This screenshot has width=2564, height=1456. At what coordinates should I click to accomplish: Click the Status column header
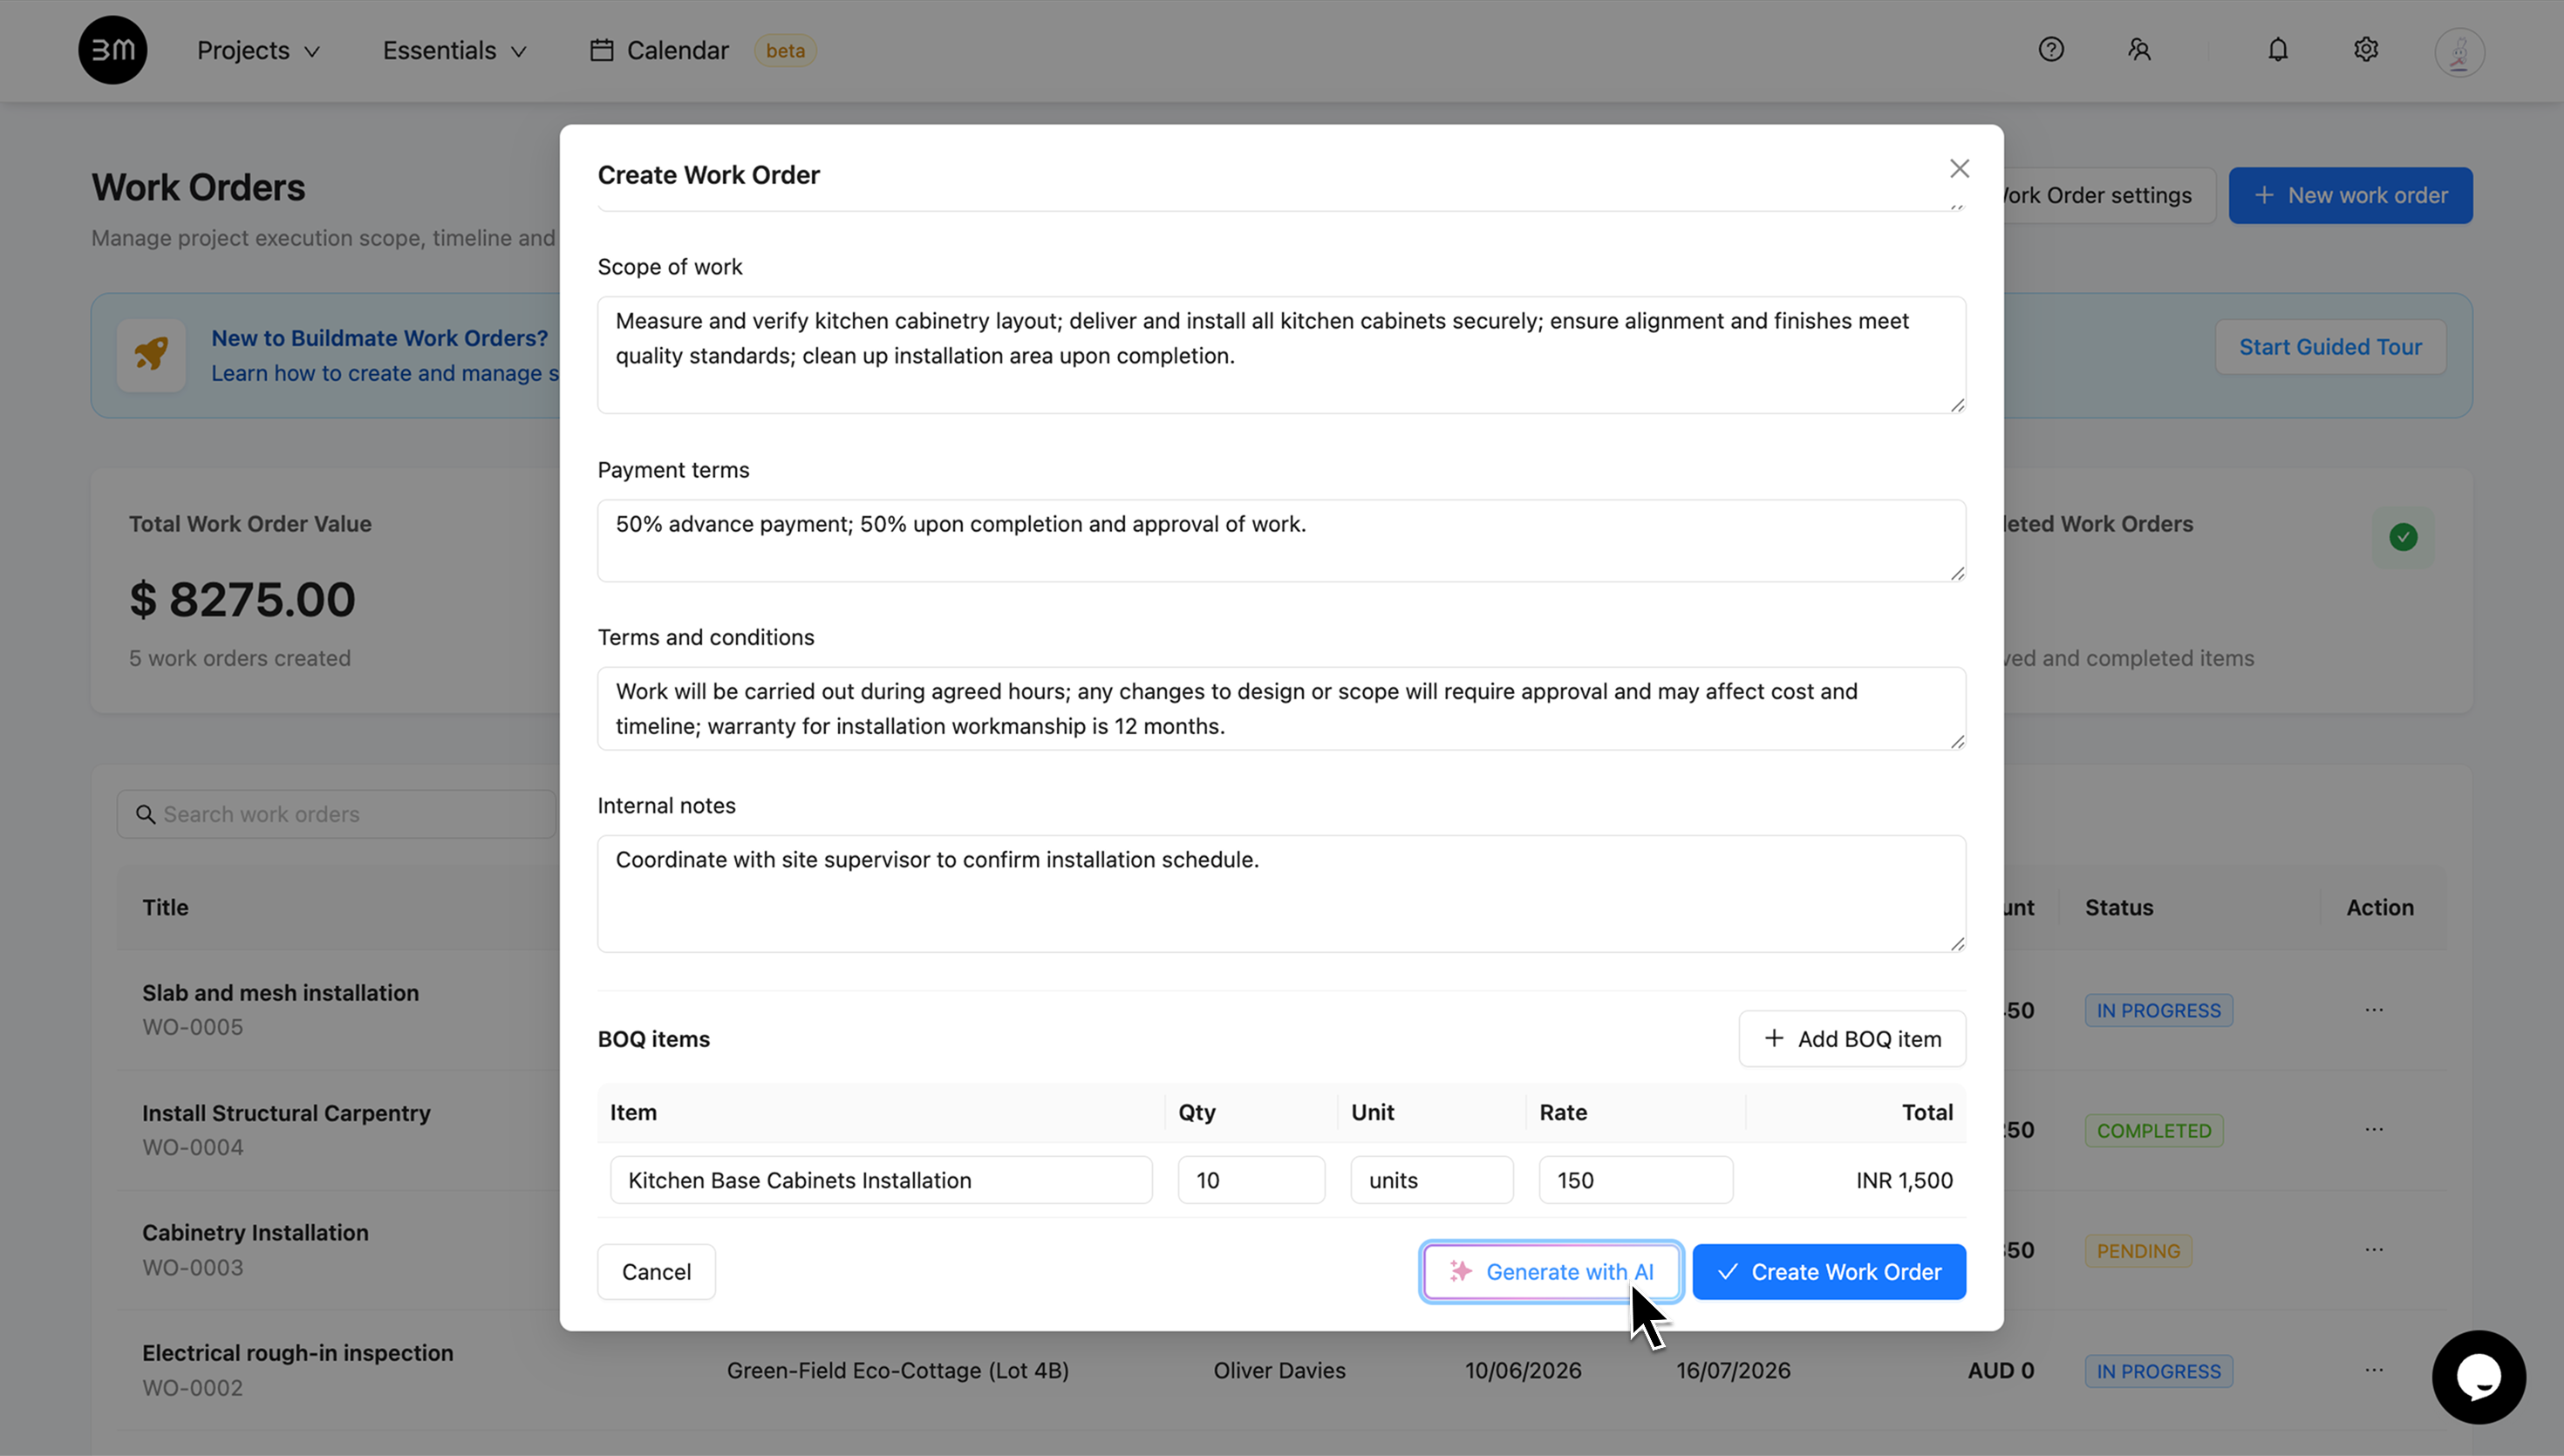2118,907
